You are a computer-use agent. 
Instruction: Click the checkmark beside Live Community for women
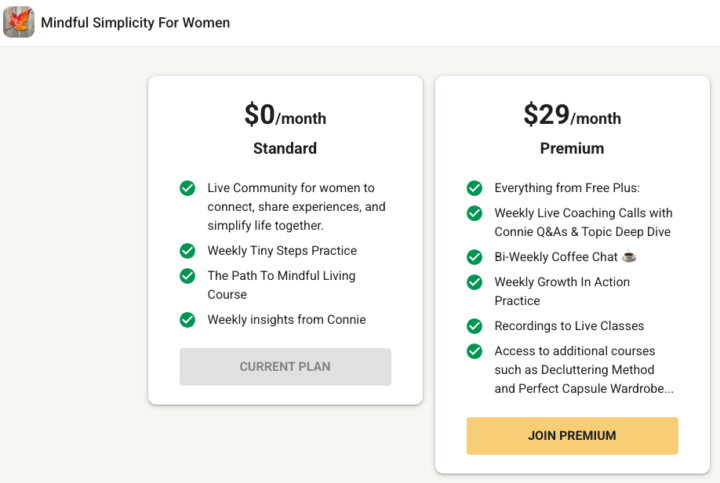(187, 188)
